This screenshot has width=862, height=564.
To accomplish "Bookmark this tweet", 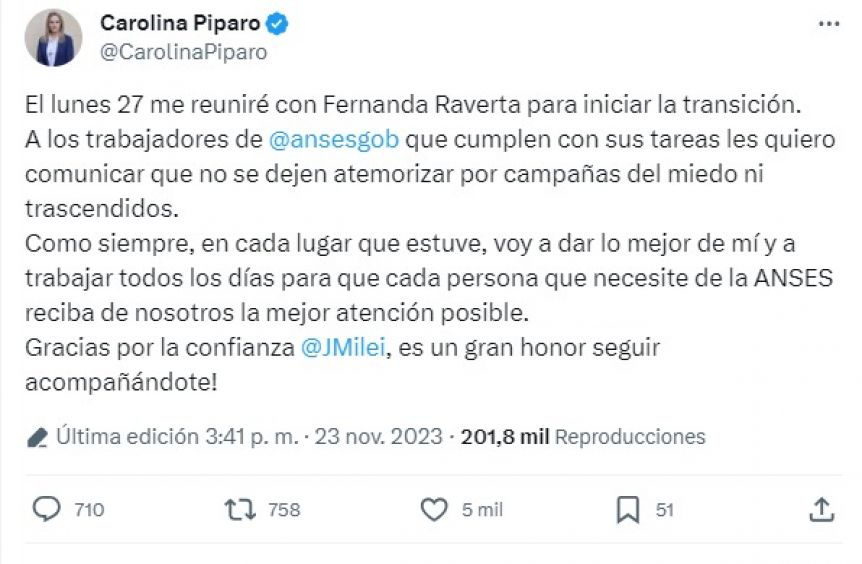I will pos(628,509).
